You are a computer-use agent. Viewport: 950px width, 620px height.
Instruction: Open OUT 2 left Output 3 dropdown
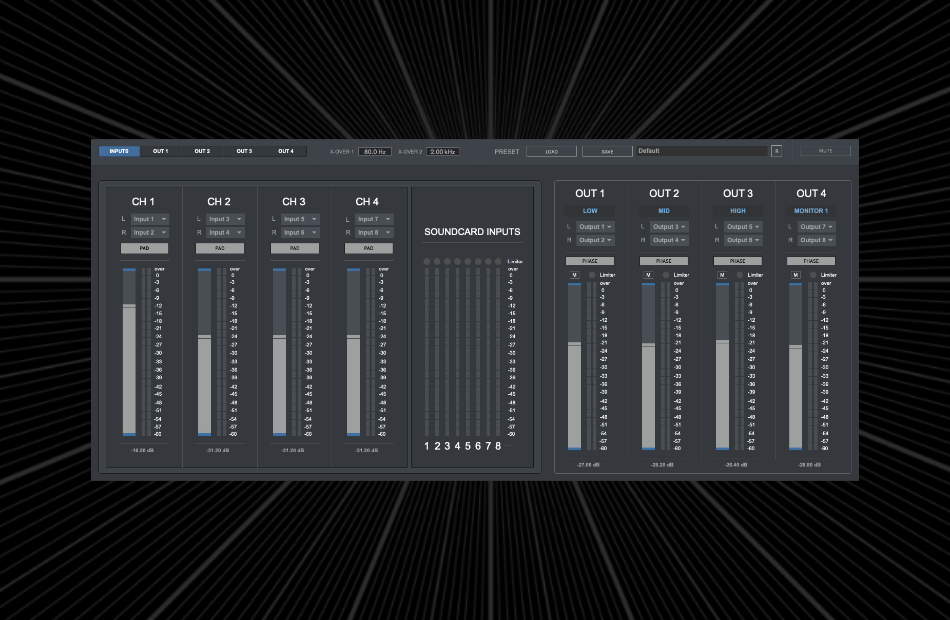tap(669, 227)
